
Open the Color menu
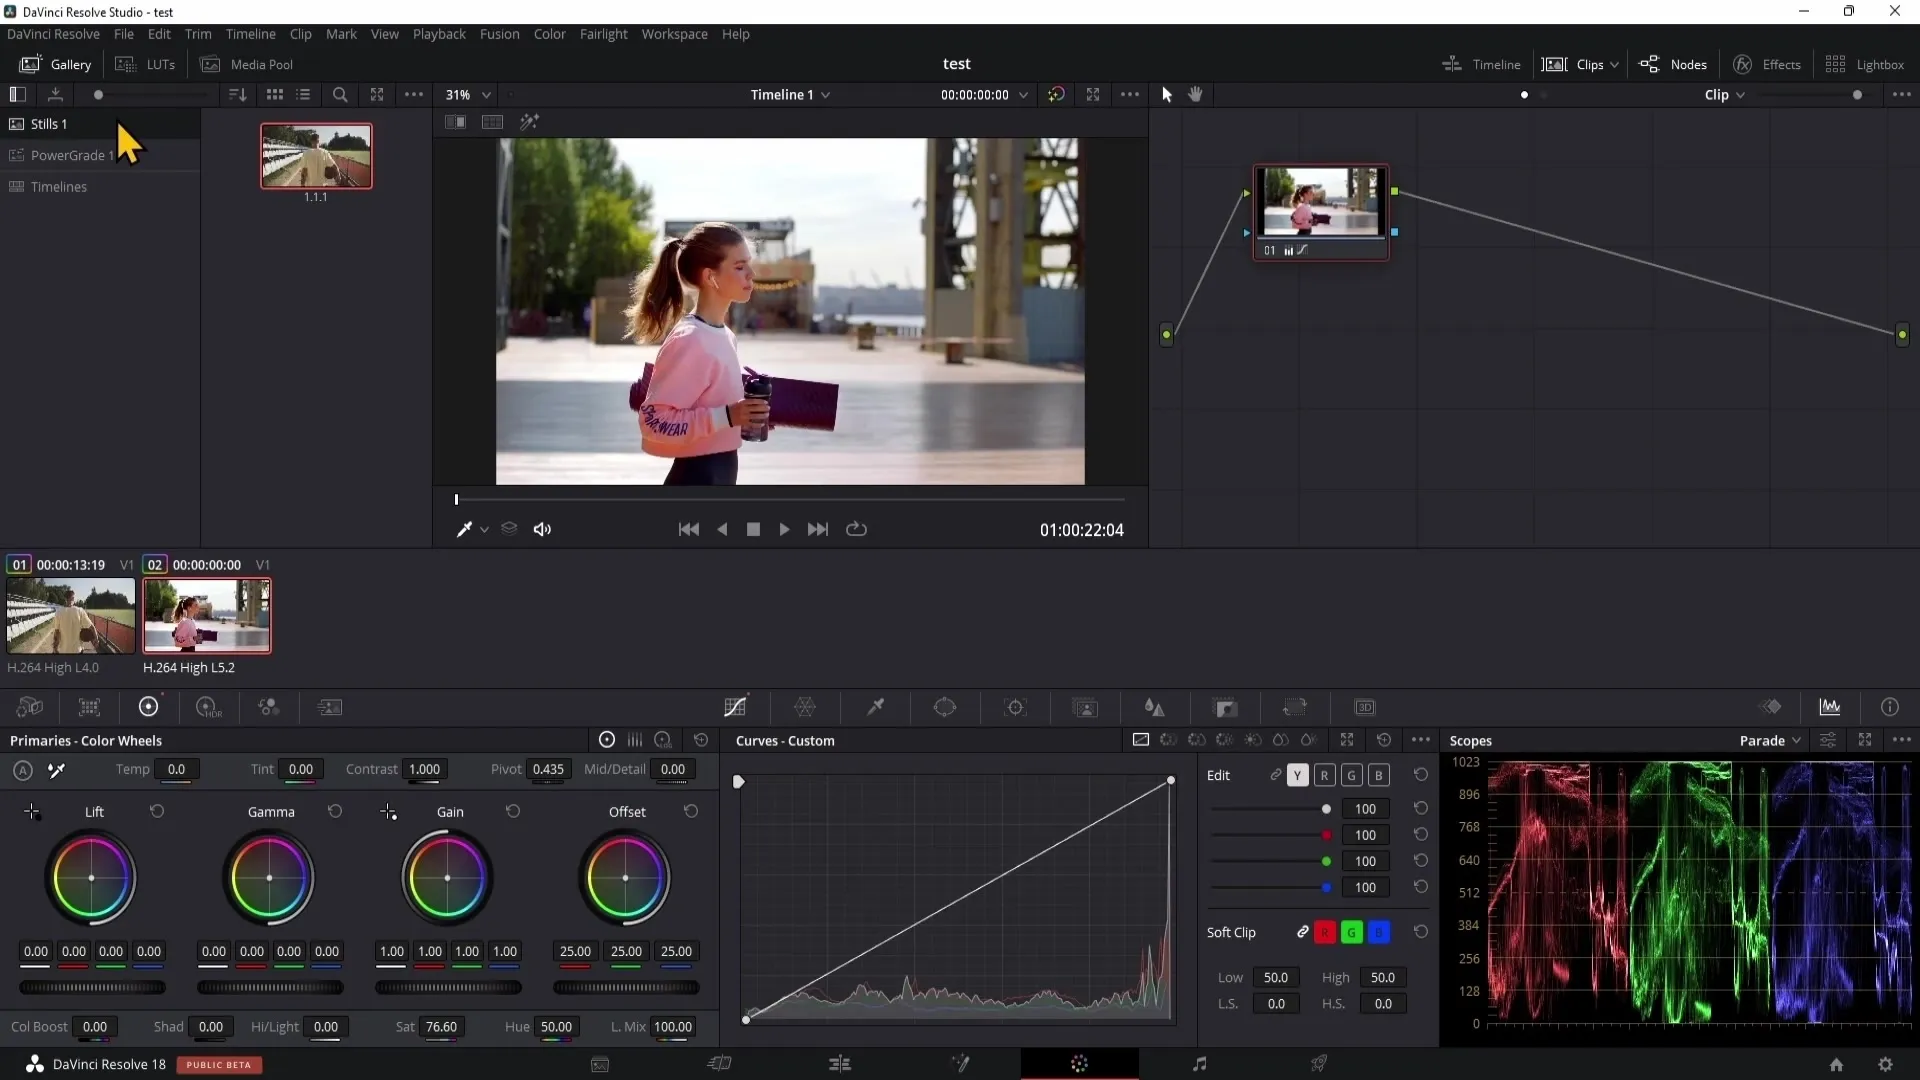549,34
